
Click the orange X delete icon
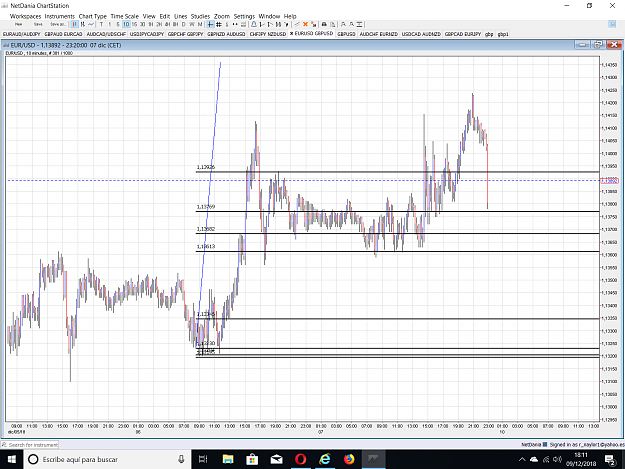305,24
